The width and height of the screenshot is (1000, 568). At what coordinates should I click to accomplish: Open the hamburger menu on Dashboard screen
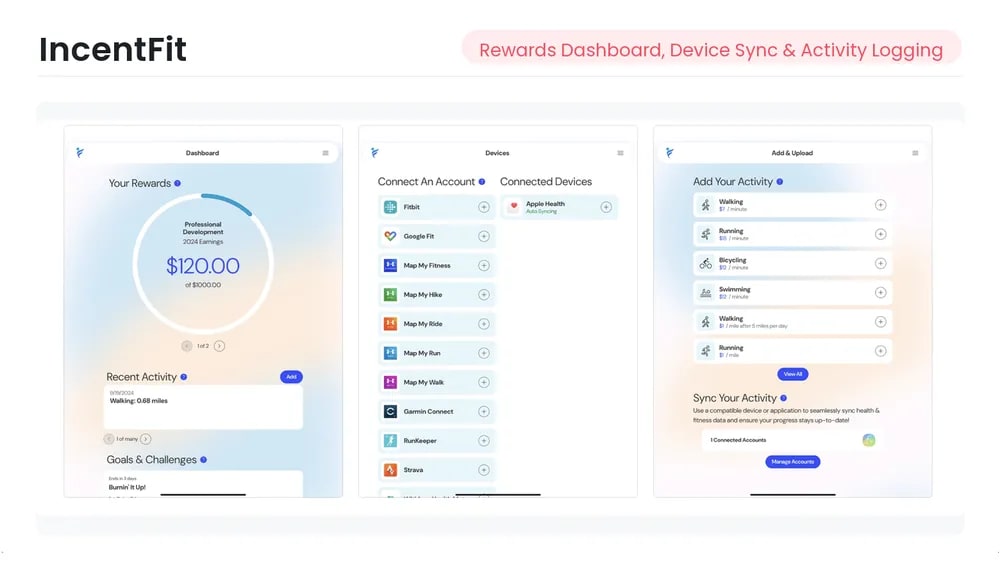(x=325, y=153)
